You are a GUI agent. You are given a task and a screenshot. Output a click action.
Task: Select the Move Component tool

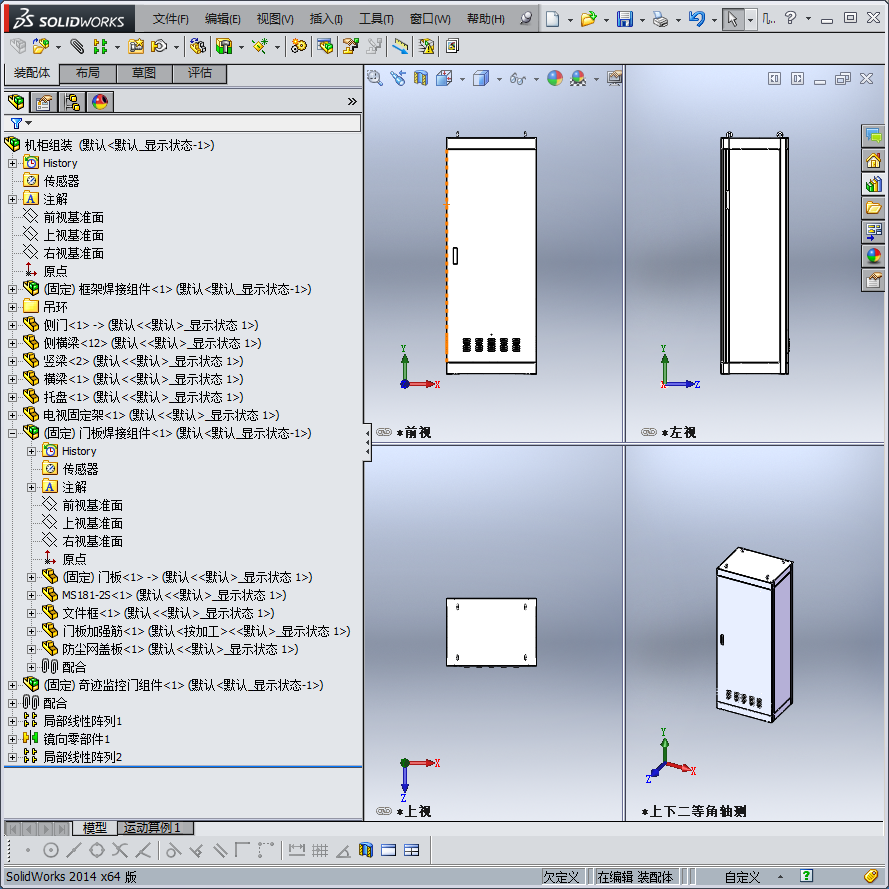[x=159, y=46]
